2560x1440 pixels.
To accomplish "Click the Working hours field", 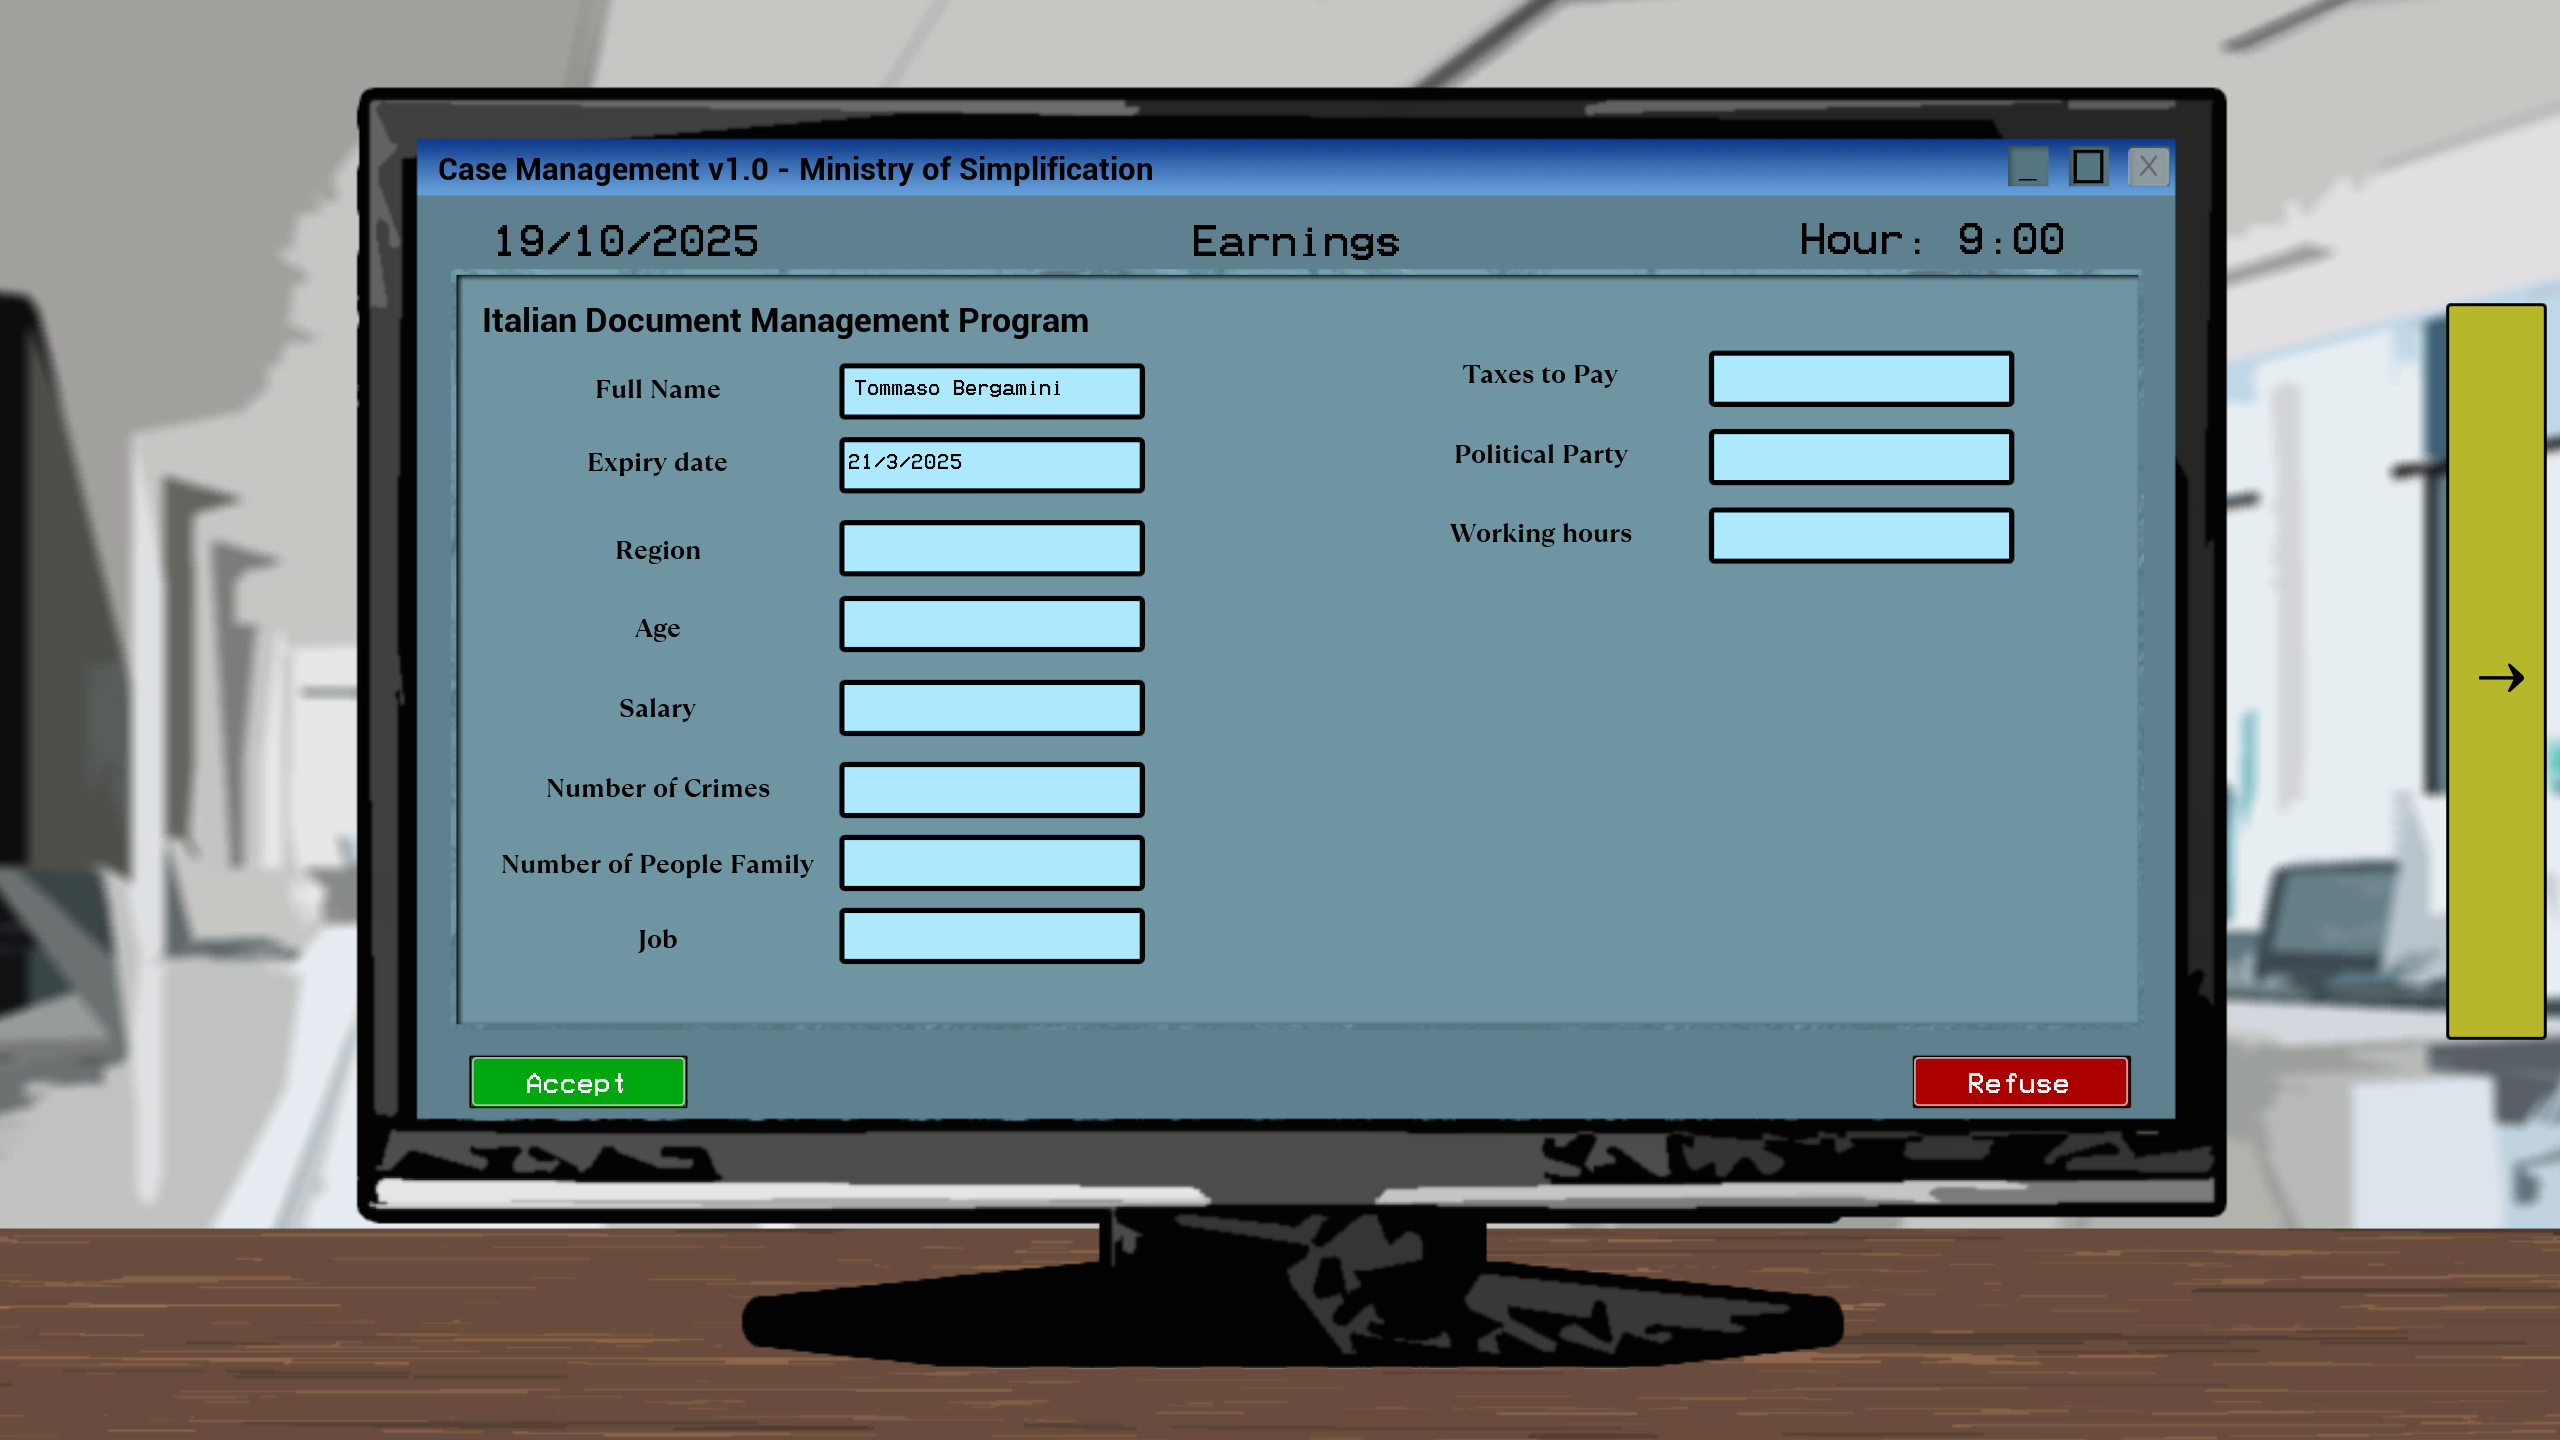I will coord(1860,536).
